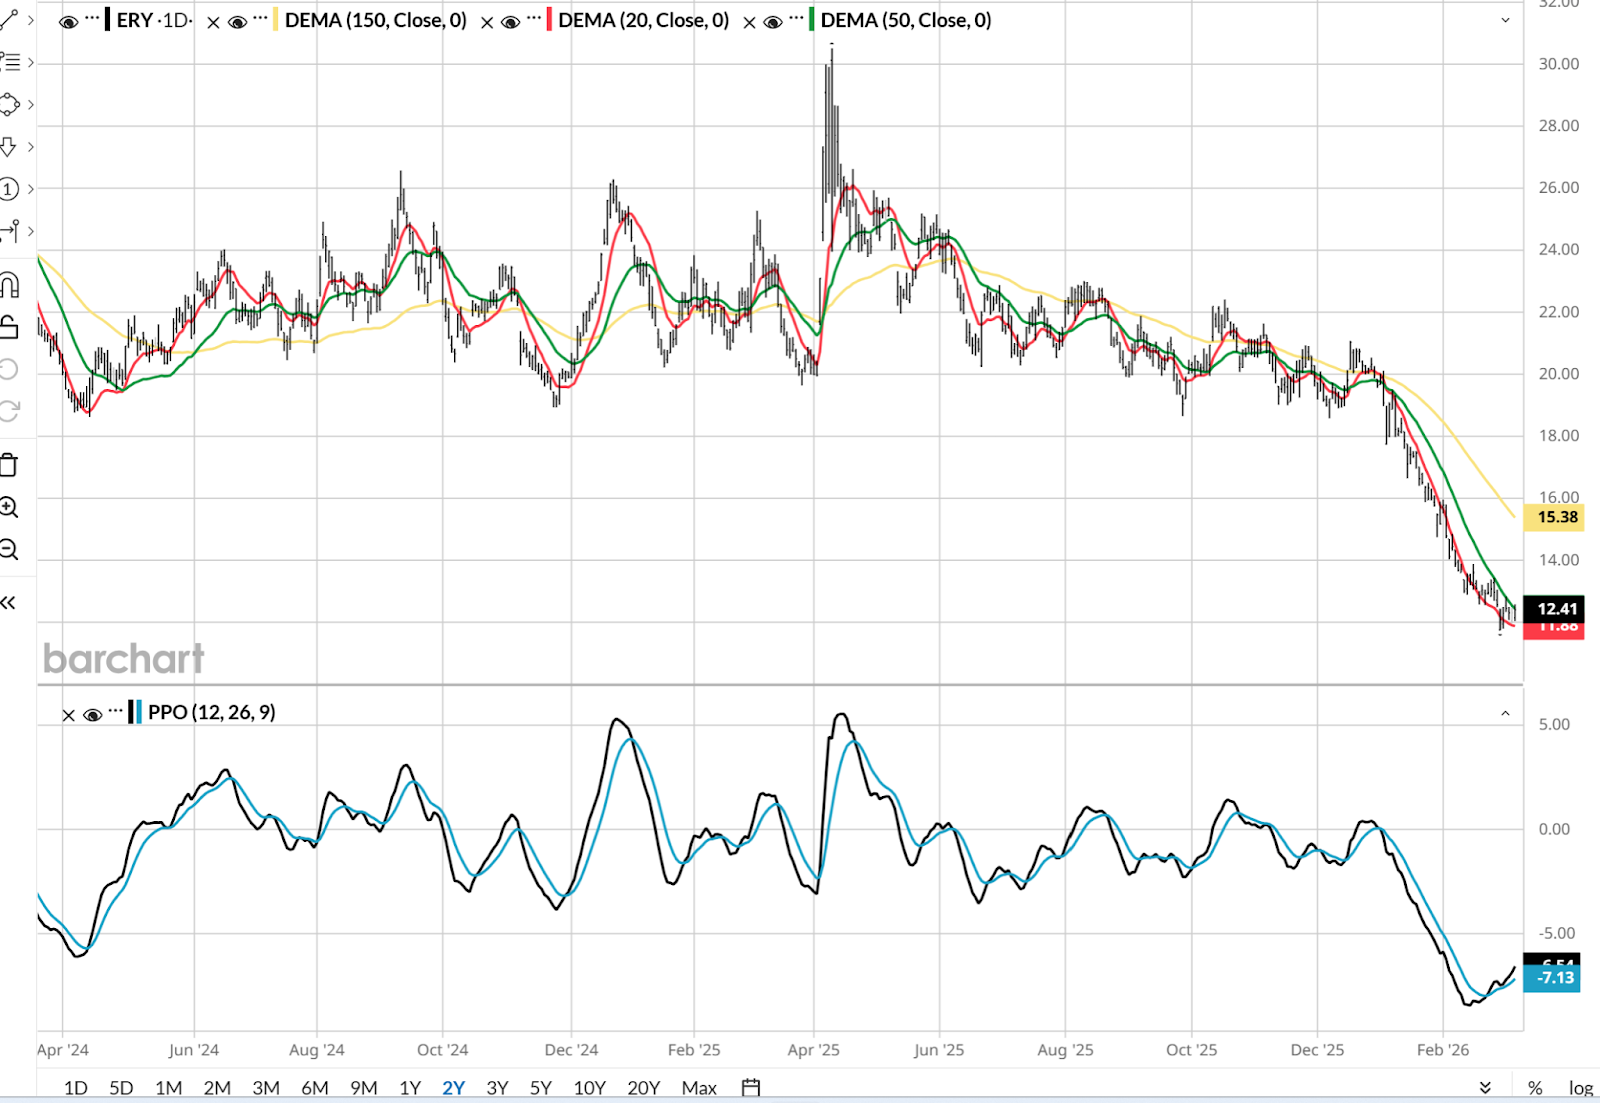The width and height of the screenshot is (1600, 1103).
Task: Click the Max range button
Action: click(699, 1088)
